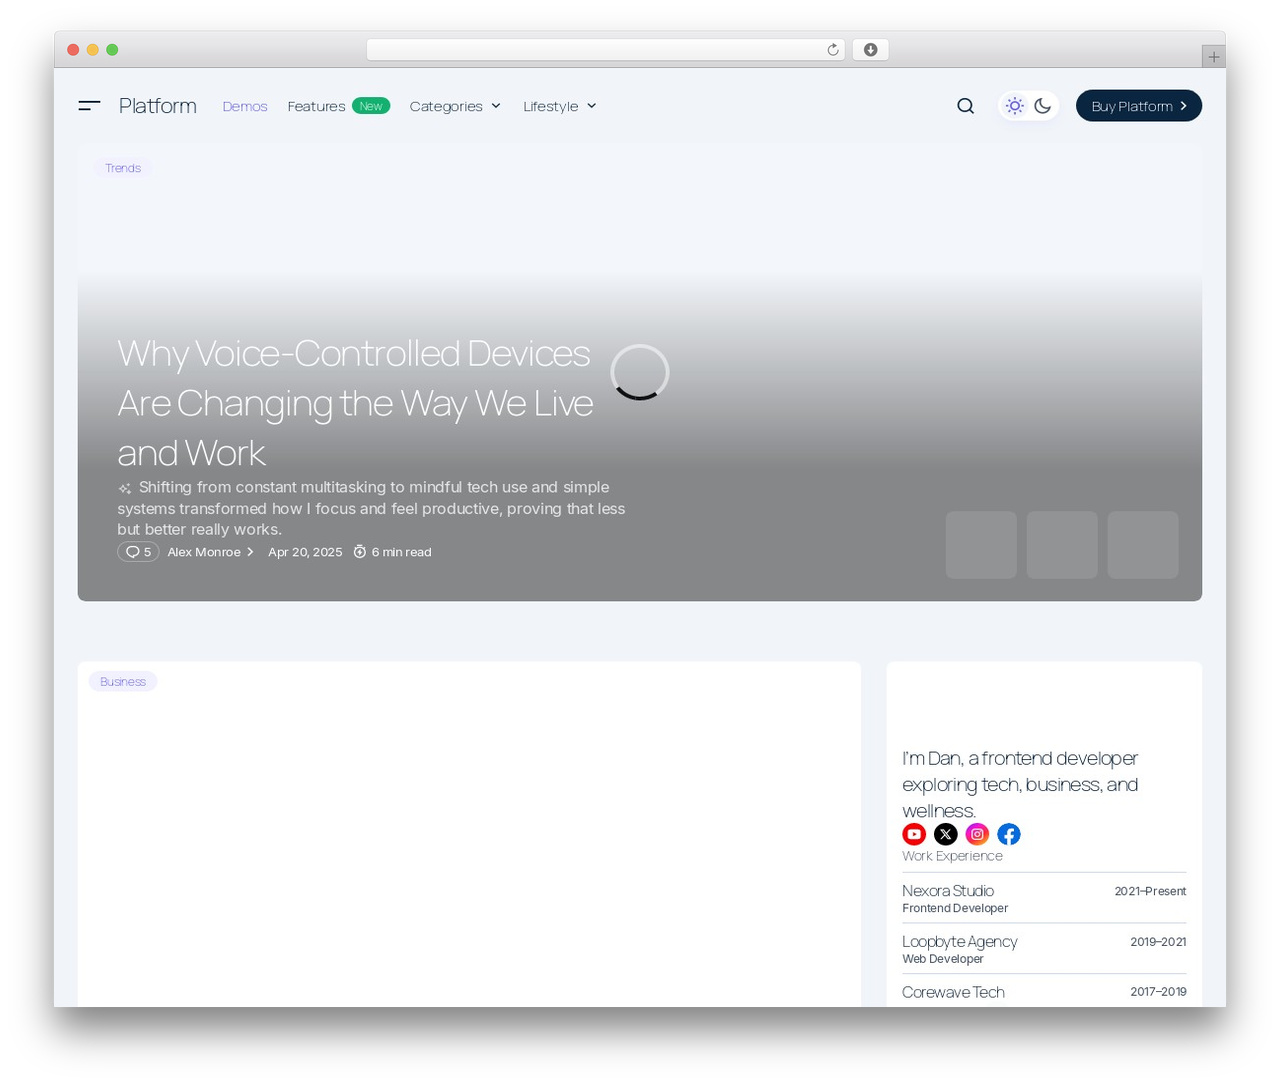Switch to dark mode moon icon
This screenshot has width=1280, height=1084.
1043,106
